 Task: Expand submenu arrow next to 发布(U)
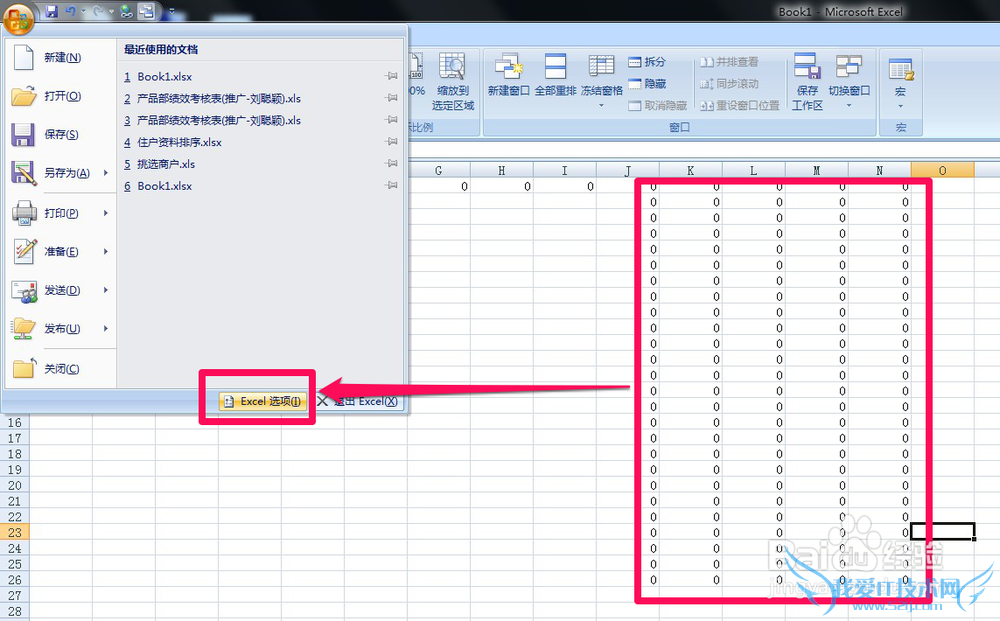106,328
